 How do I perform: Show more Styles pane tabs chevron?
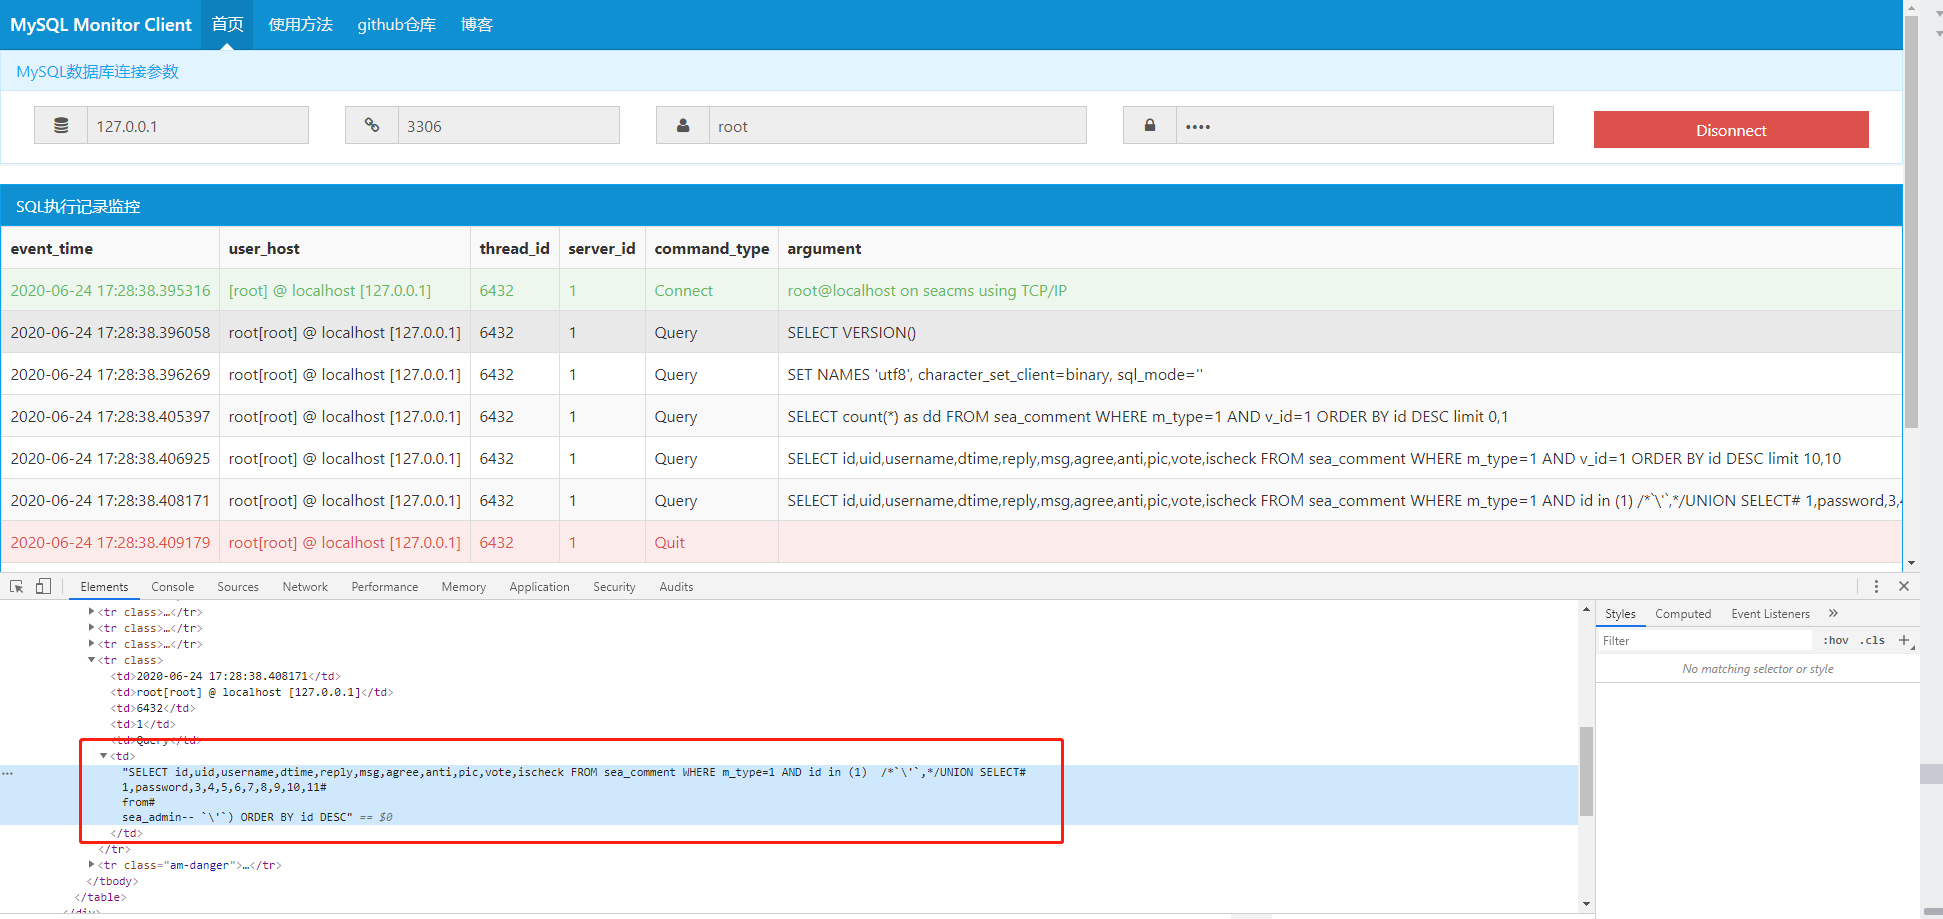[x=1833, y=614]
